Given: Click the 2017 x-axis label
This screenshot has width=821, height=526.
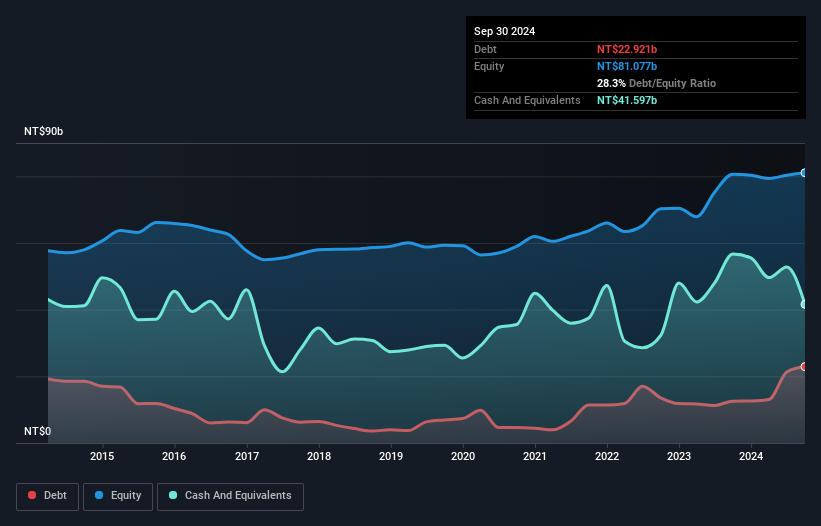Looking at the screenshot, I should 247,456.
